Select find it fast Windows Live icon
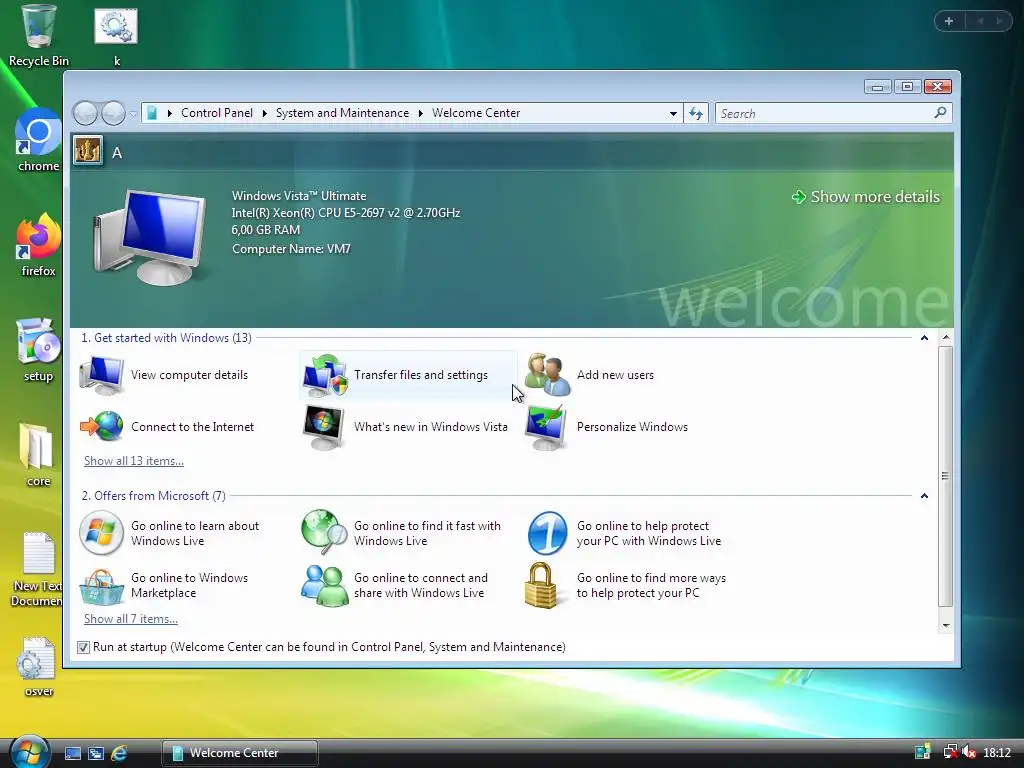The height and width of the screenshot is (768, 1024). 325,532
